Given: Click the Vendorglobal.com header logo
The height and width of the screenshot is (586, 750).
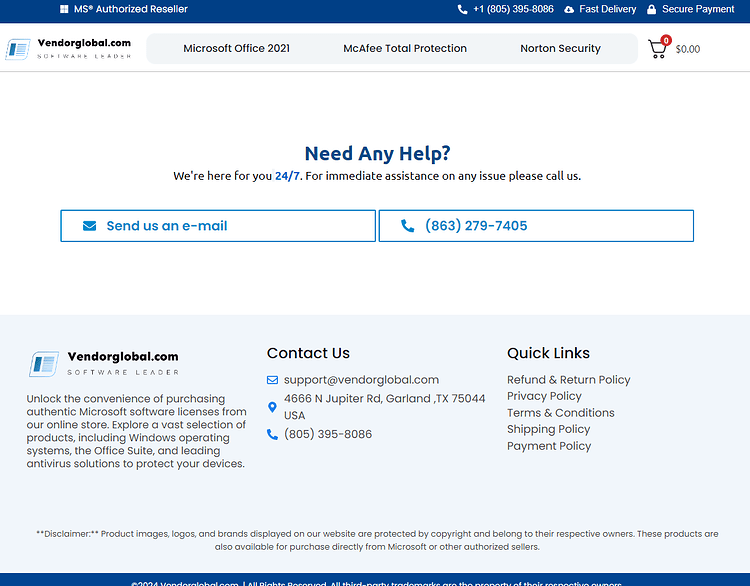Looking at the screenshot, I should click(68, 48).
